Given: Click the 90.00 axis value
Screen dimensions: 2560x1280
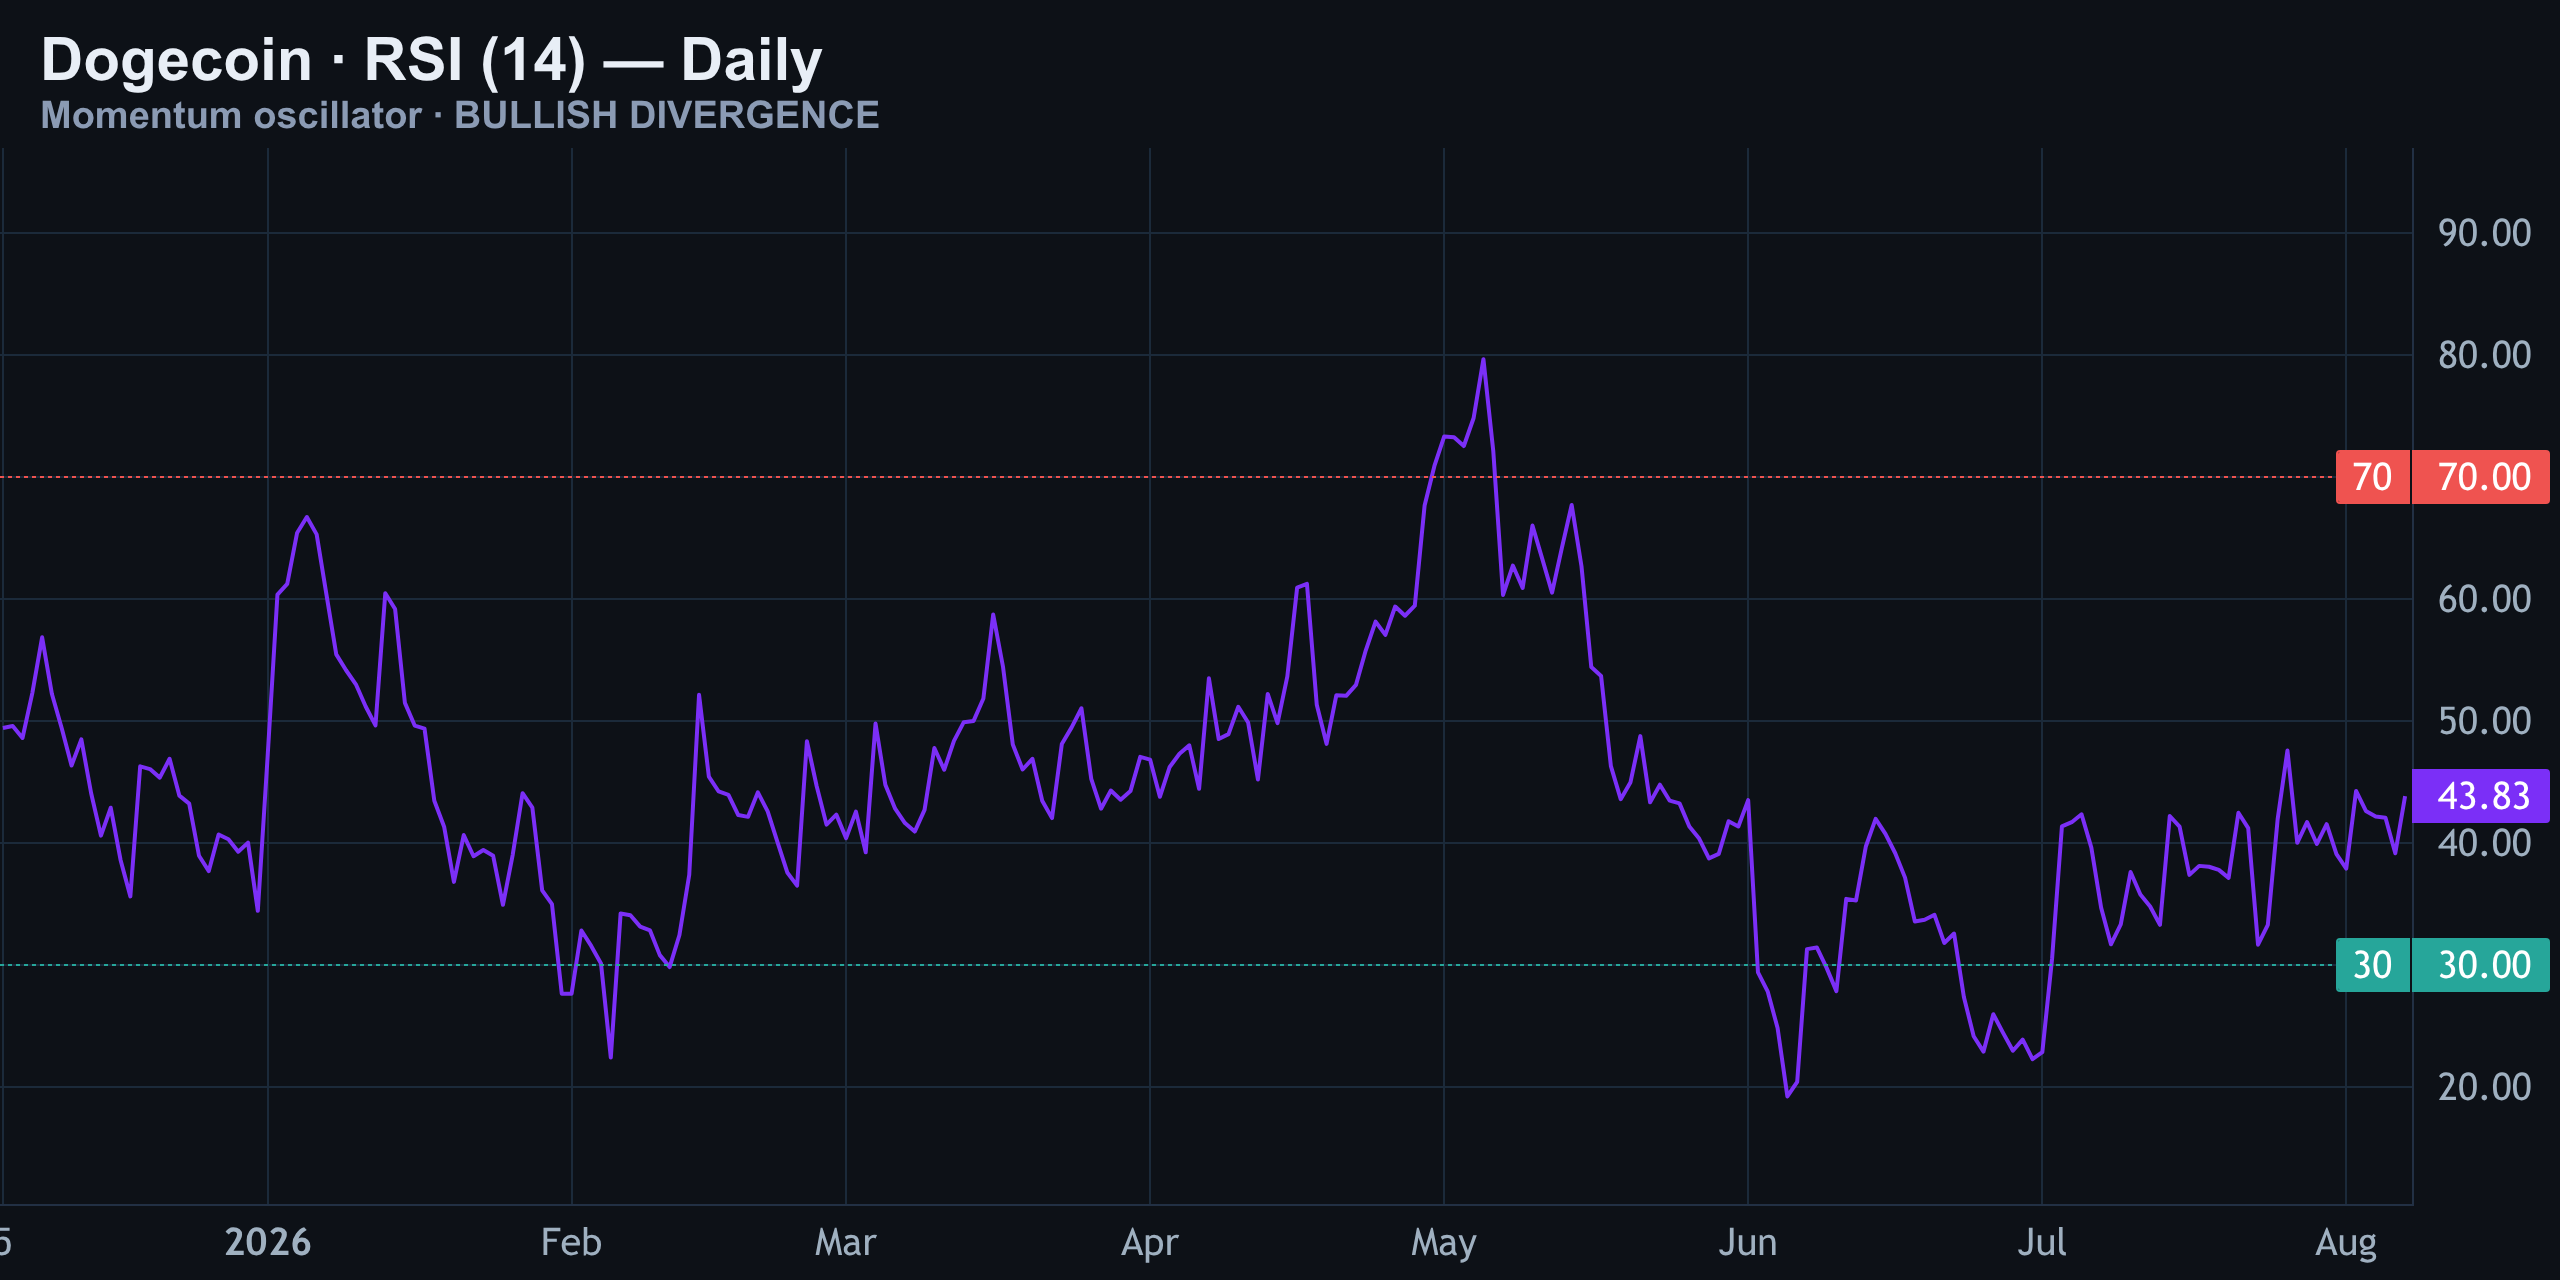Looking at the screenshot, I should [x=2484, y=233].
